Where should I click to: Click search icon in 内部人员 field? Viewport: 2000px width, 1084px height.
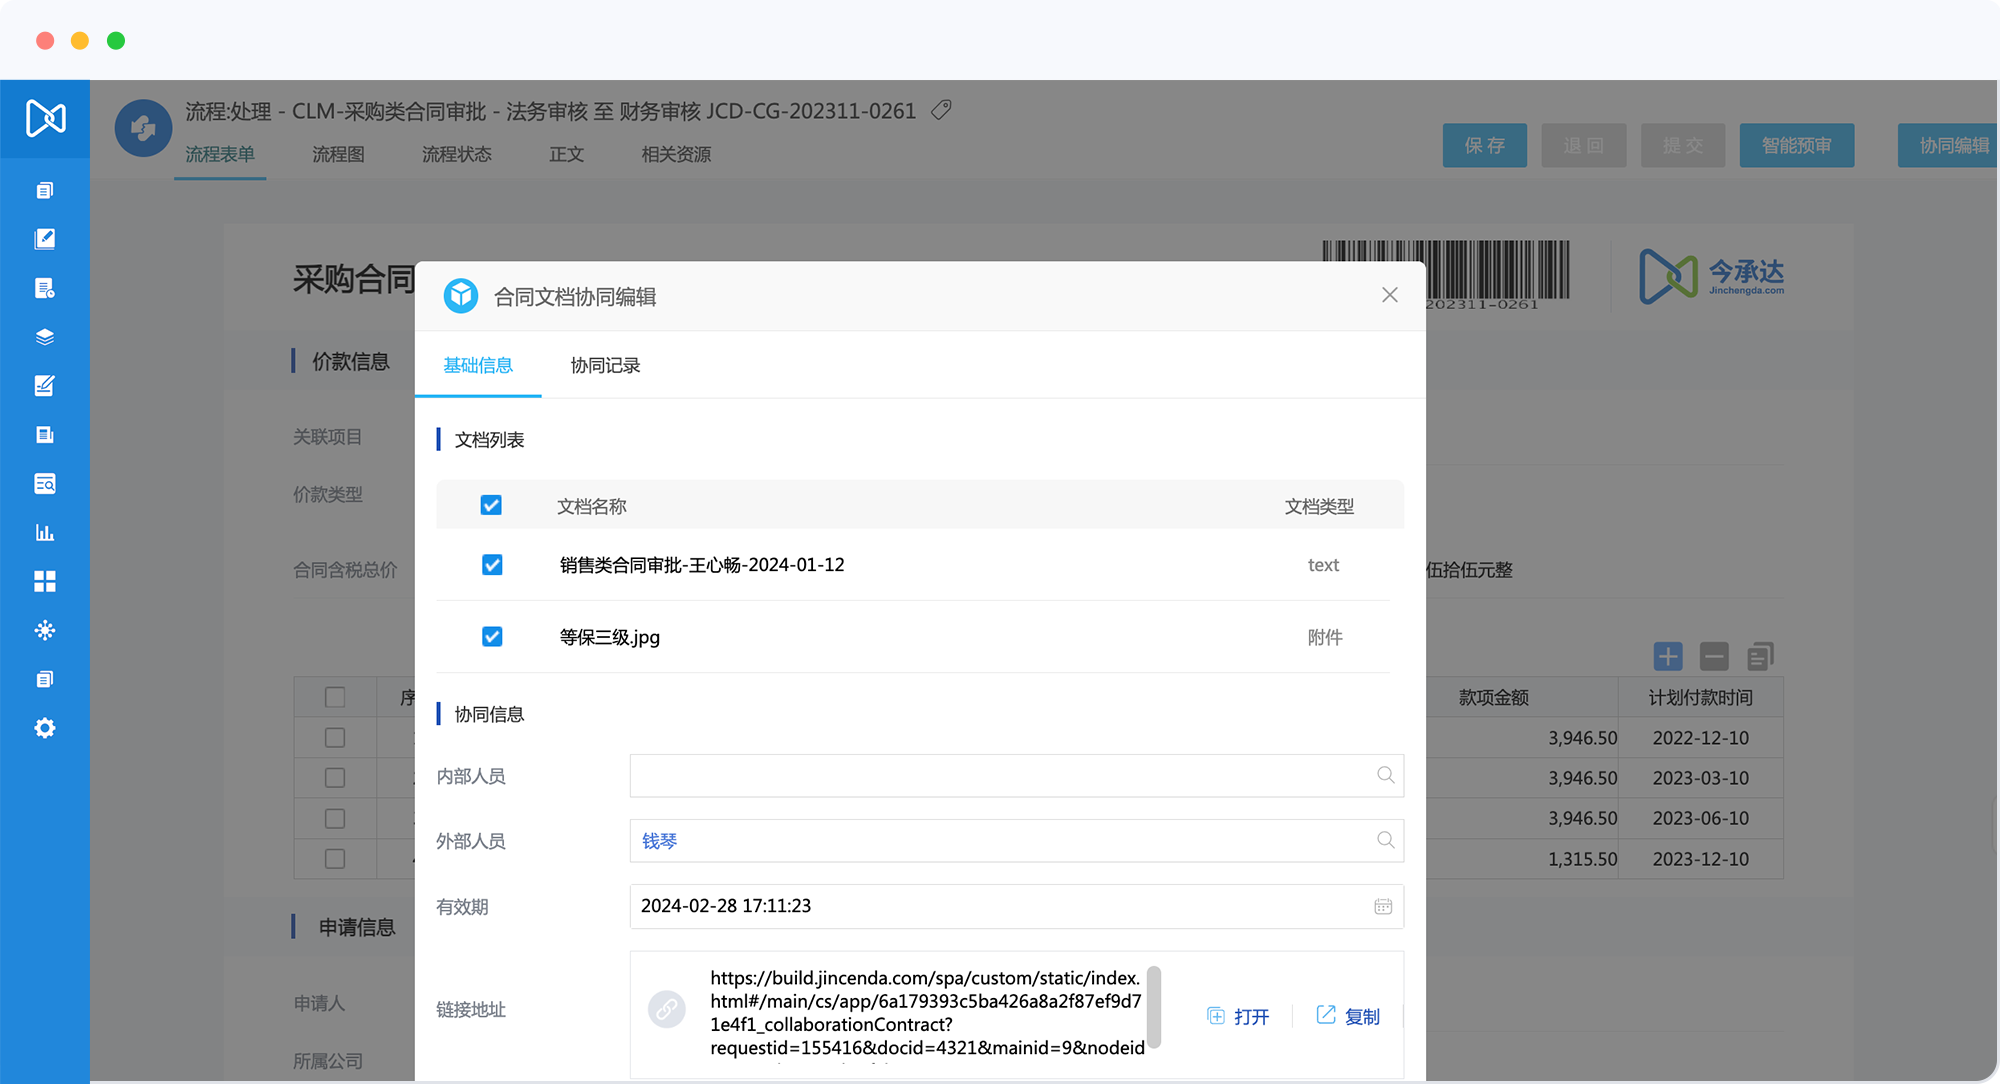coord(1385,775)
